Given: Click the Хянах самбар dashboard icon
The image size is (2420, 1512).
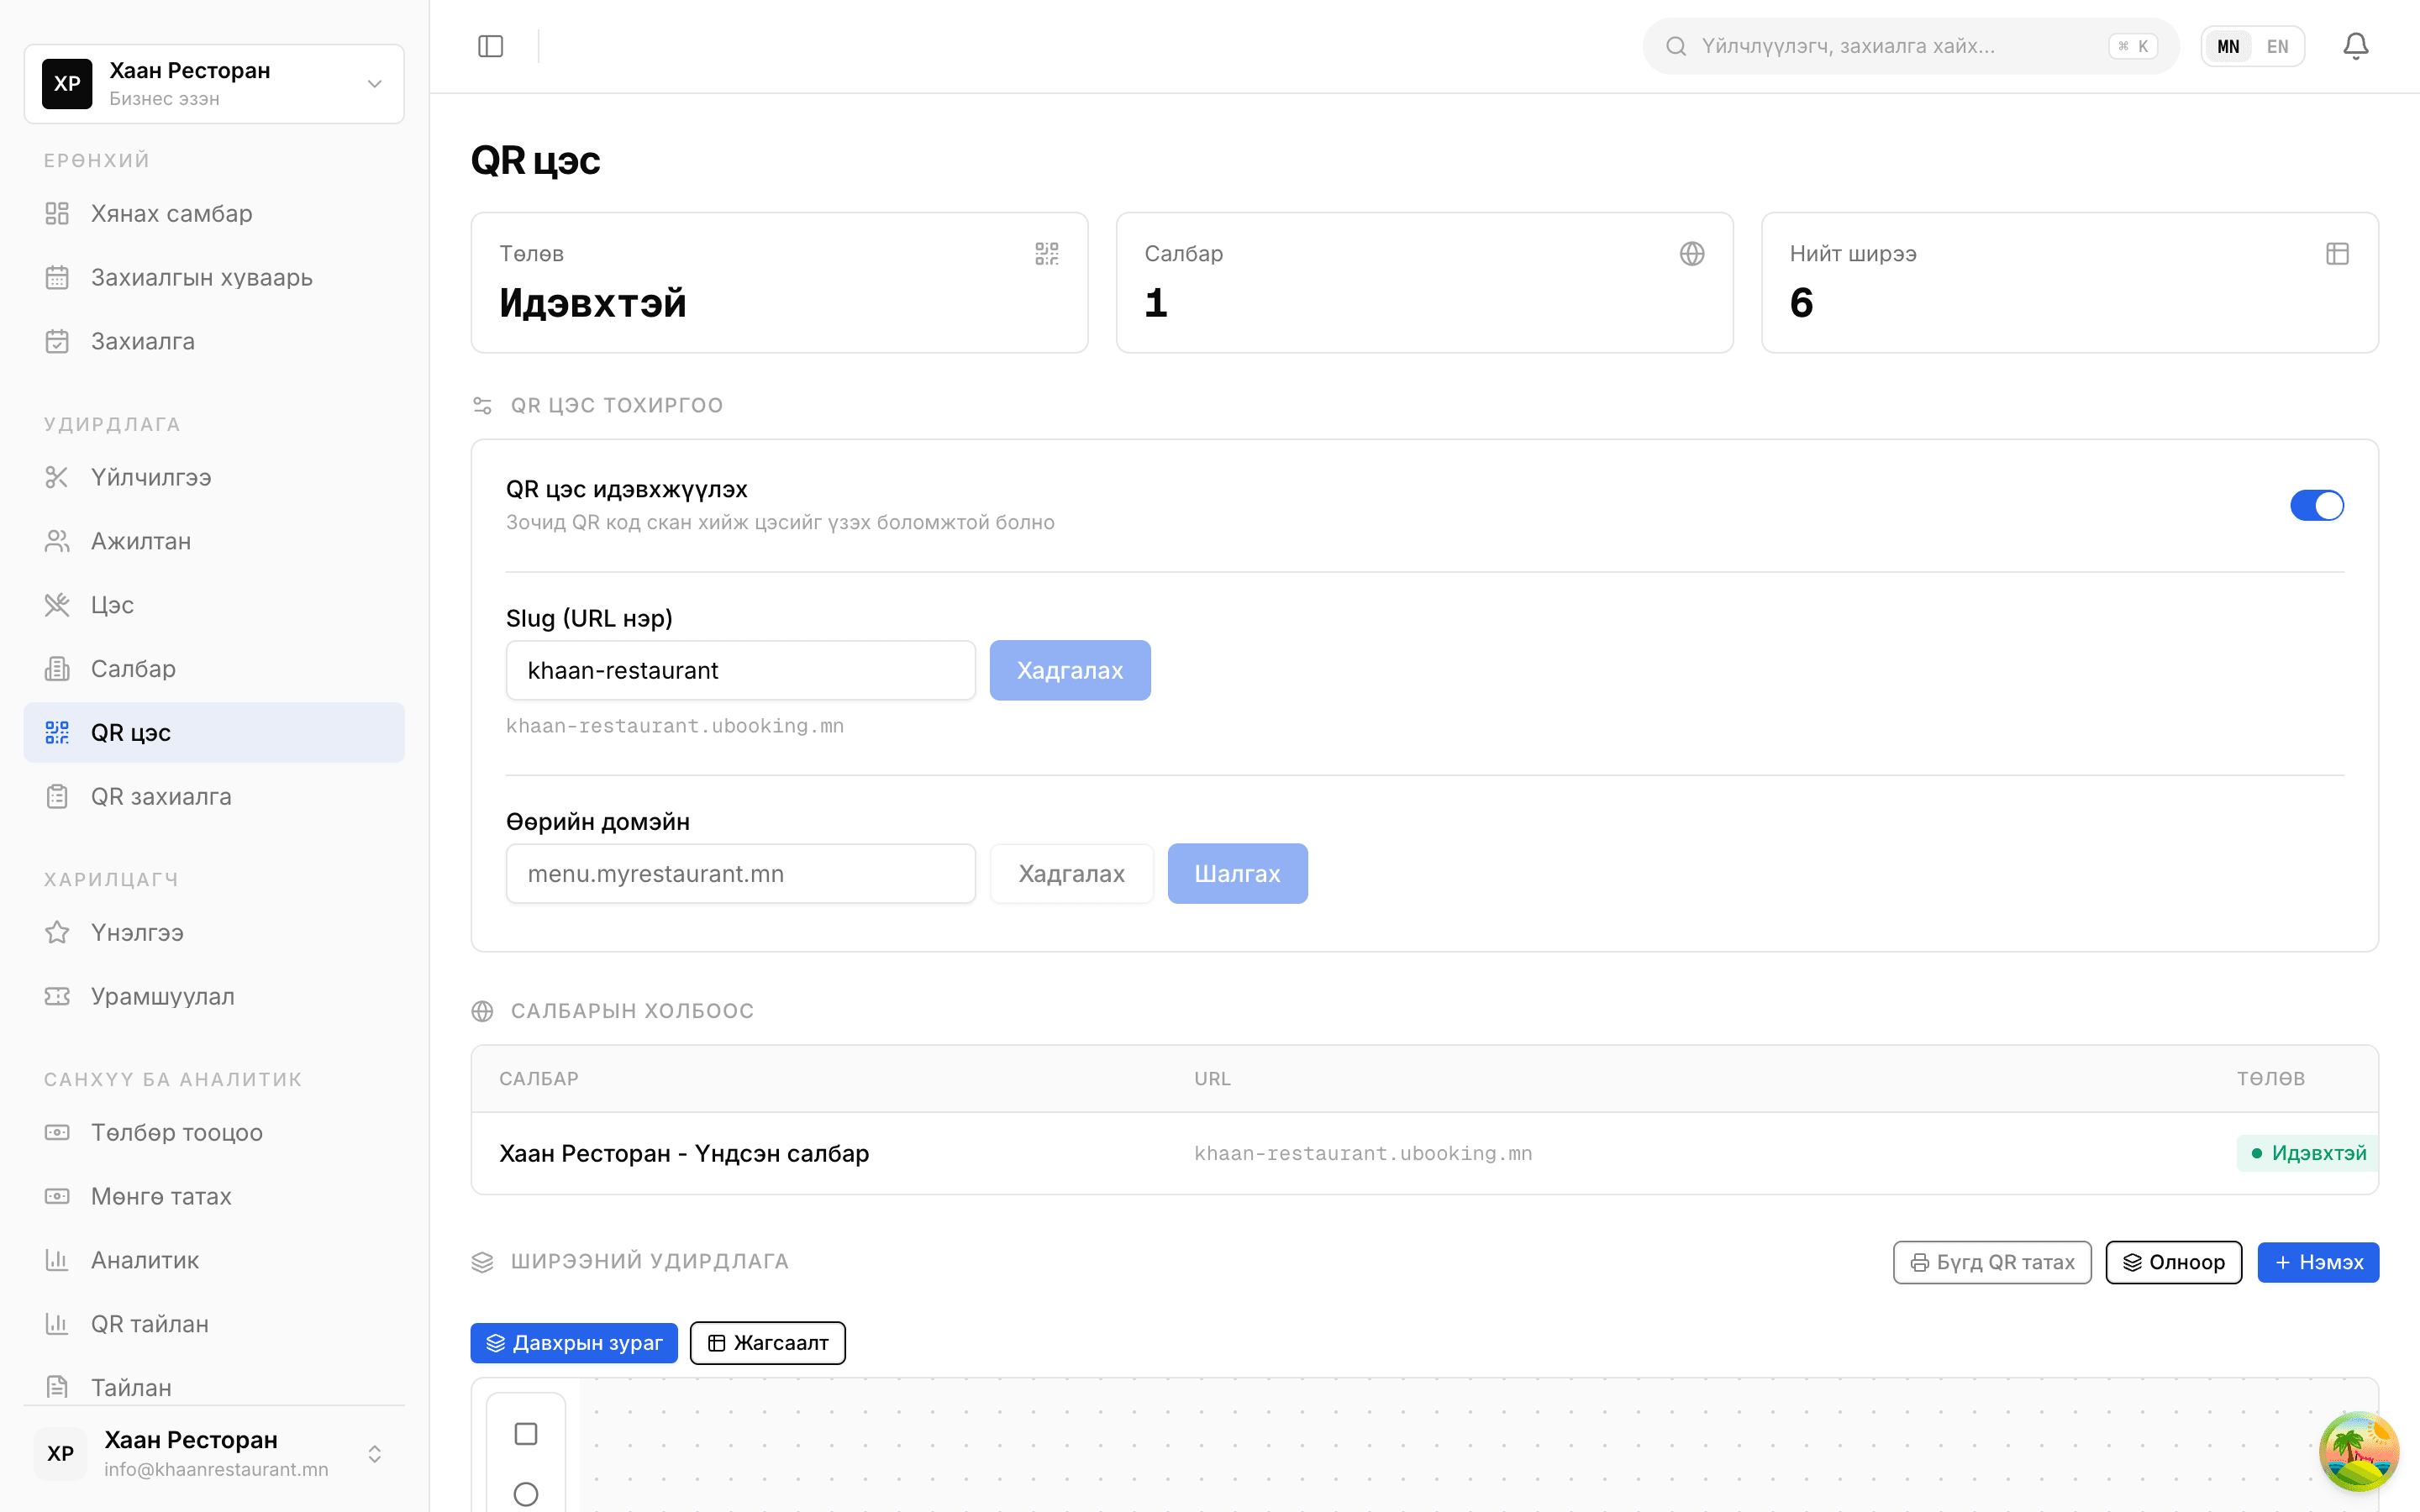Looking at the screenshot, I should [x=57, y=213].
